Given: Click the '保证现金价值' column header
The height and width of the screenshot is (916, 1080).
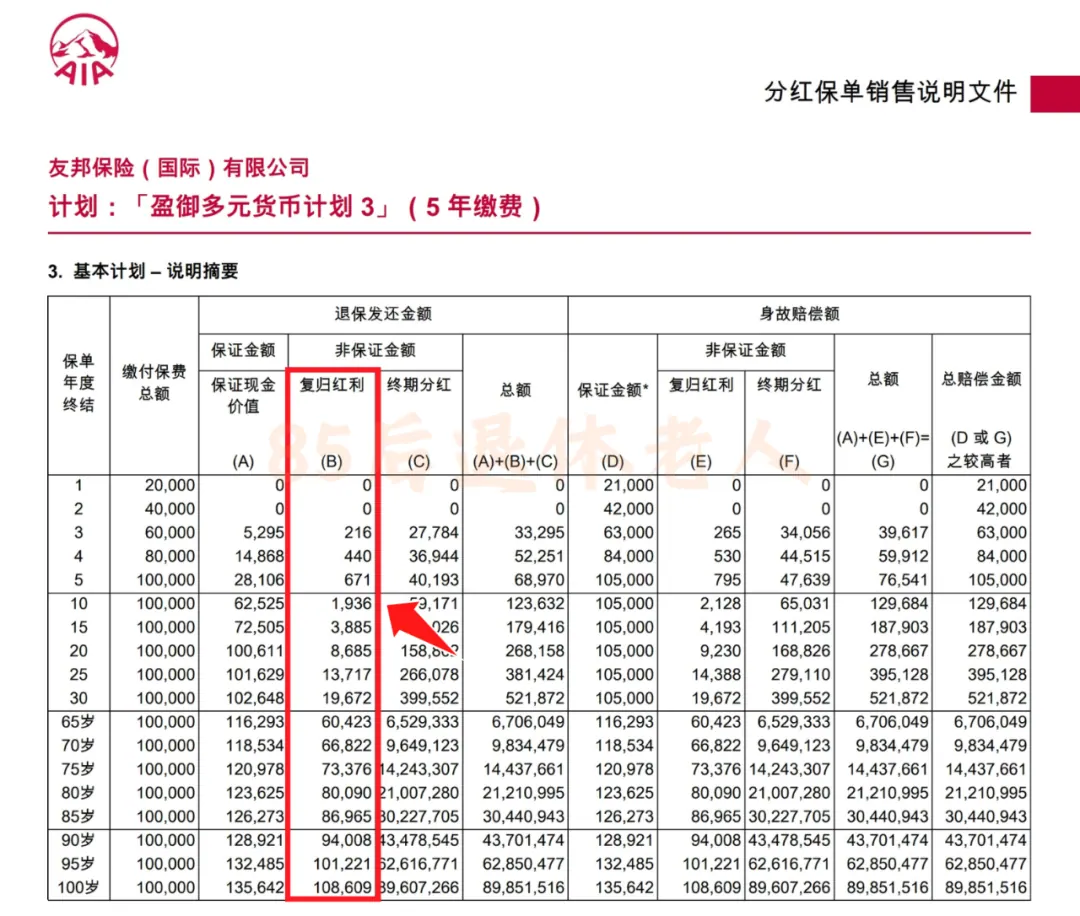Looking at the screenshot, I should [x=243, y=395].
